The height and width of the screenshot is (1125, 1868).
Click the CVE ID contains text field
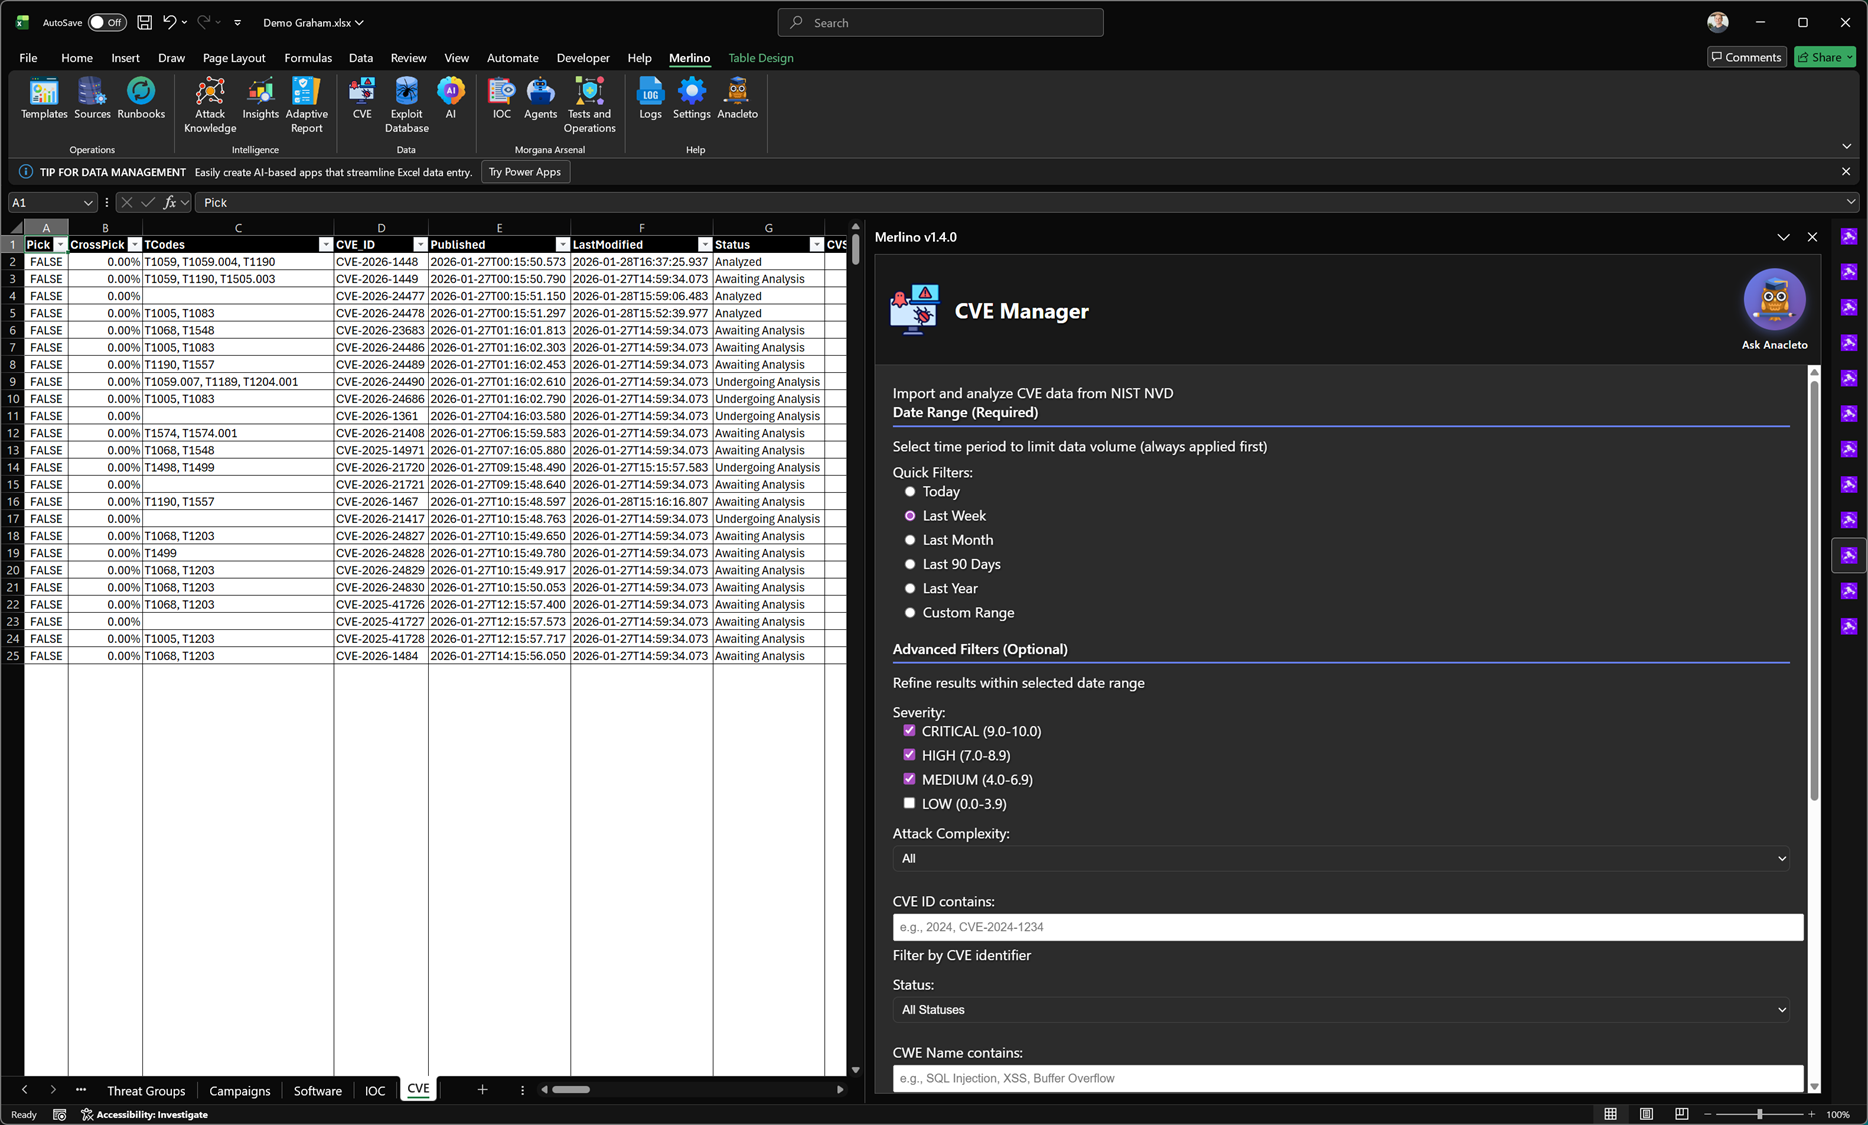point(1347,927)
